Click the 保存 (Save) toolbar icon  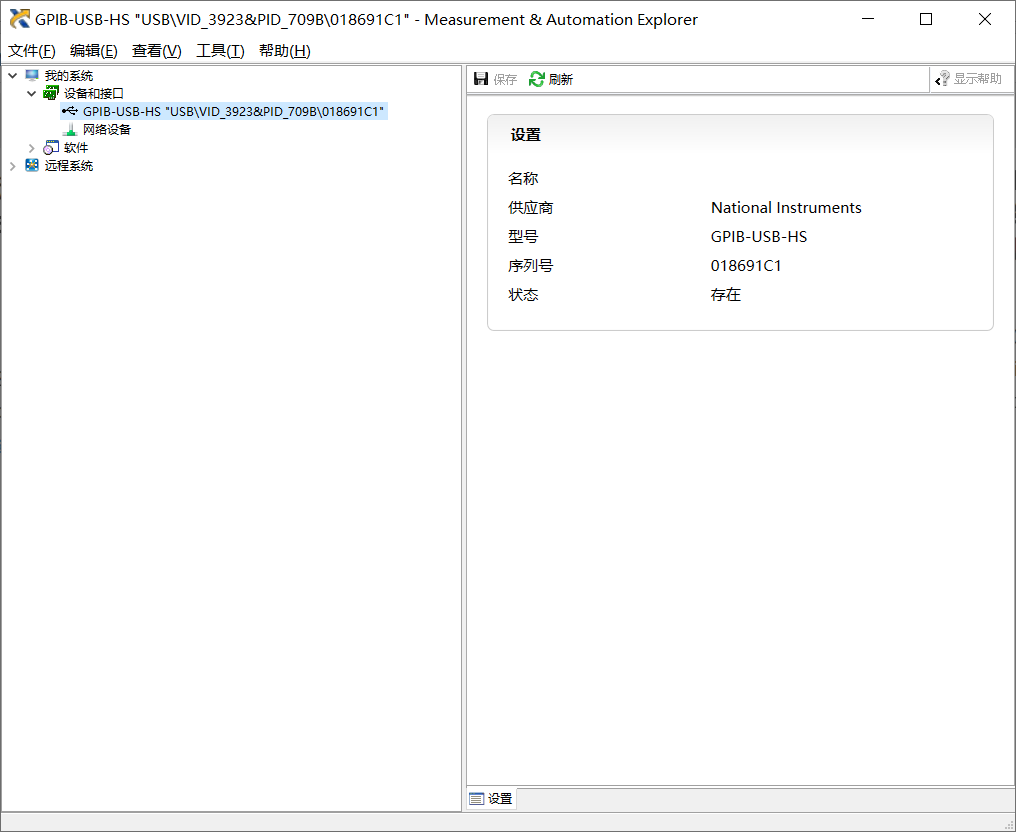coord(479,78)
